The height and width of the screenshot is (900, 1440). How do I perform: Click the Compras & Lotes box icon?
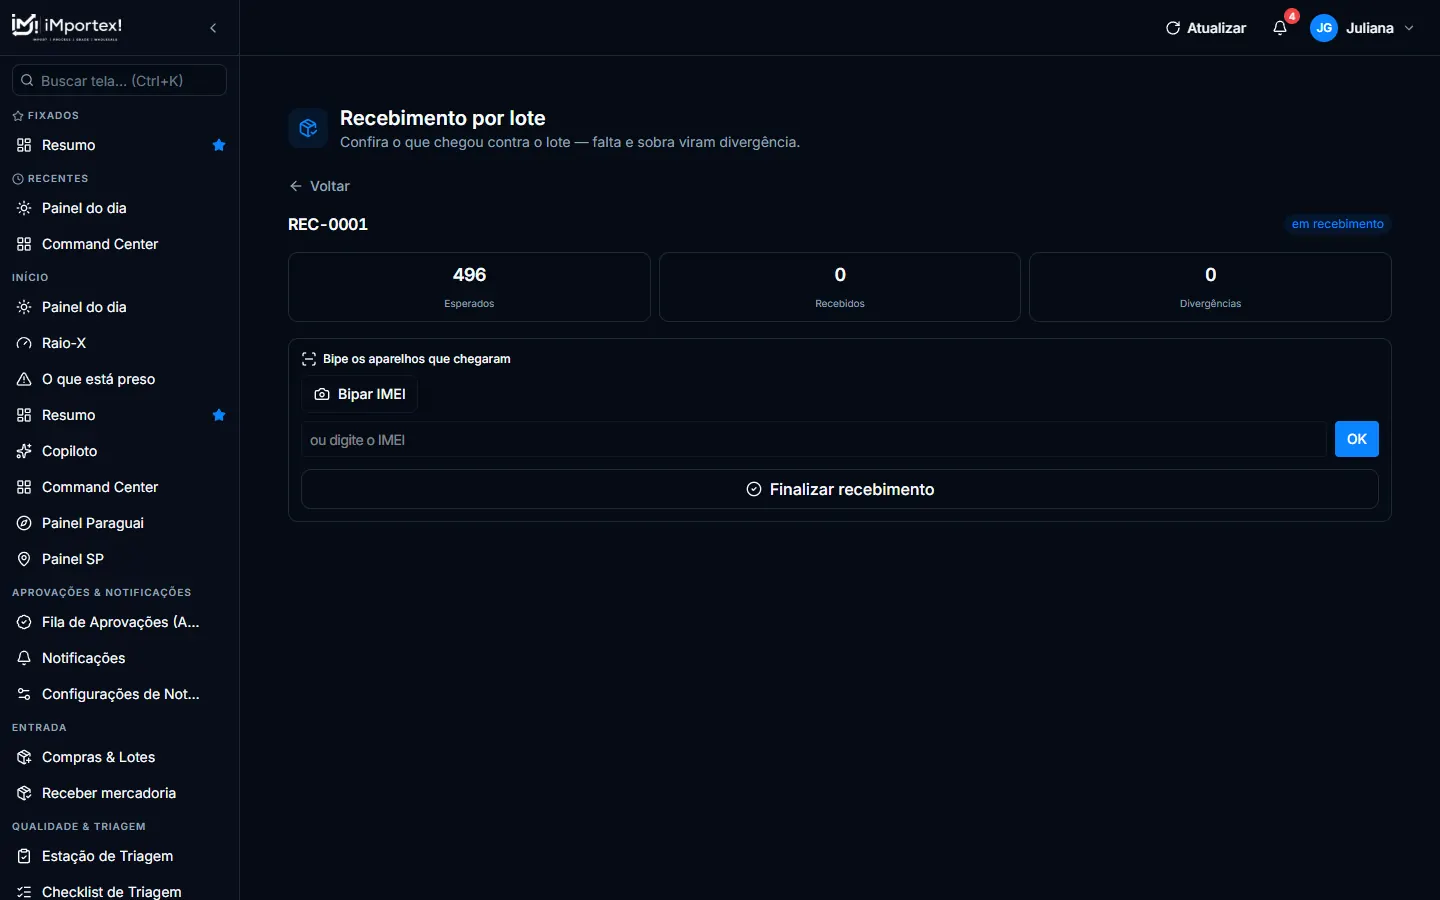click(24, 757)
